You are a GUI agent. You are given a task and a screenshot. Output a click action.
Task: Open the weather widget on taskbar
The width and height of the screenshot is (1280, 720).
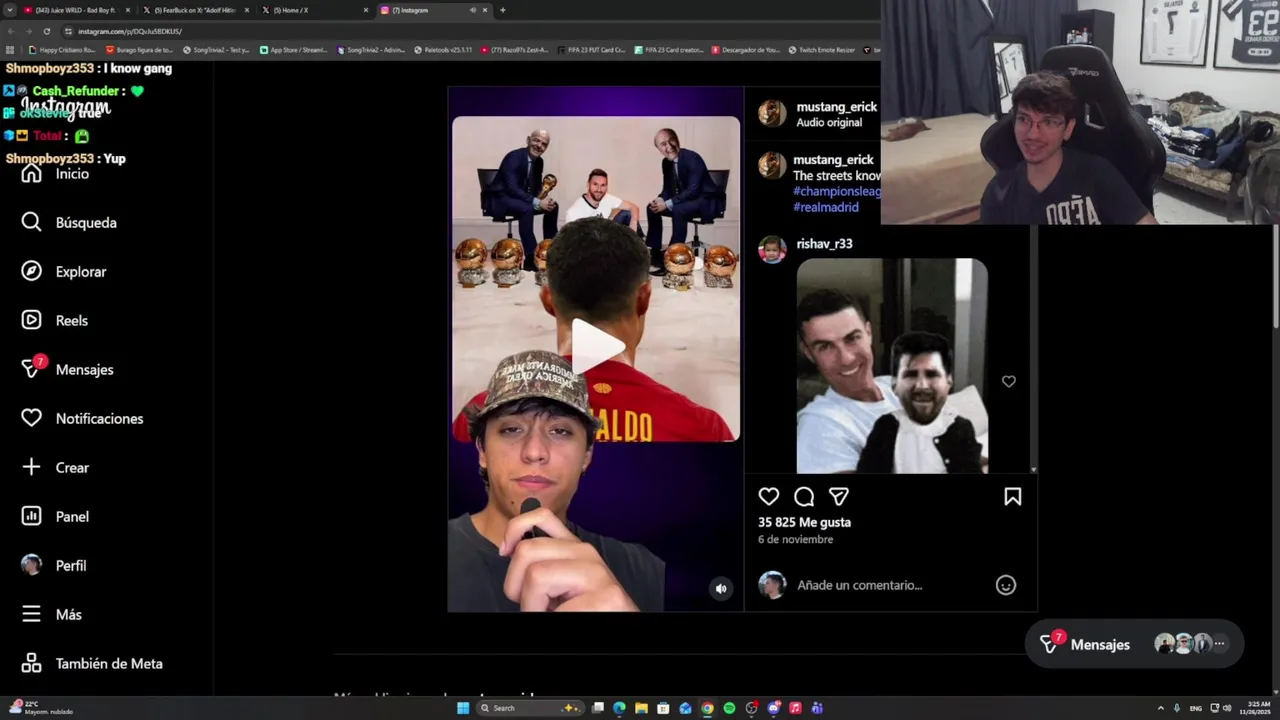tap(40, 708)
